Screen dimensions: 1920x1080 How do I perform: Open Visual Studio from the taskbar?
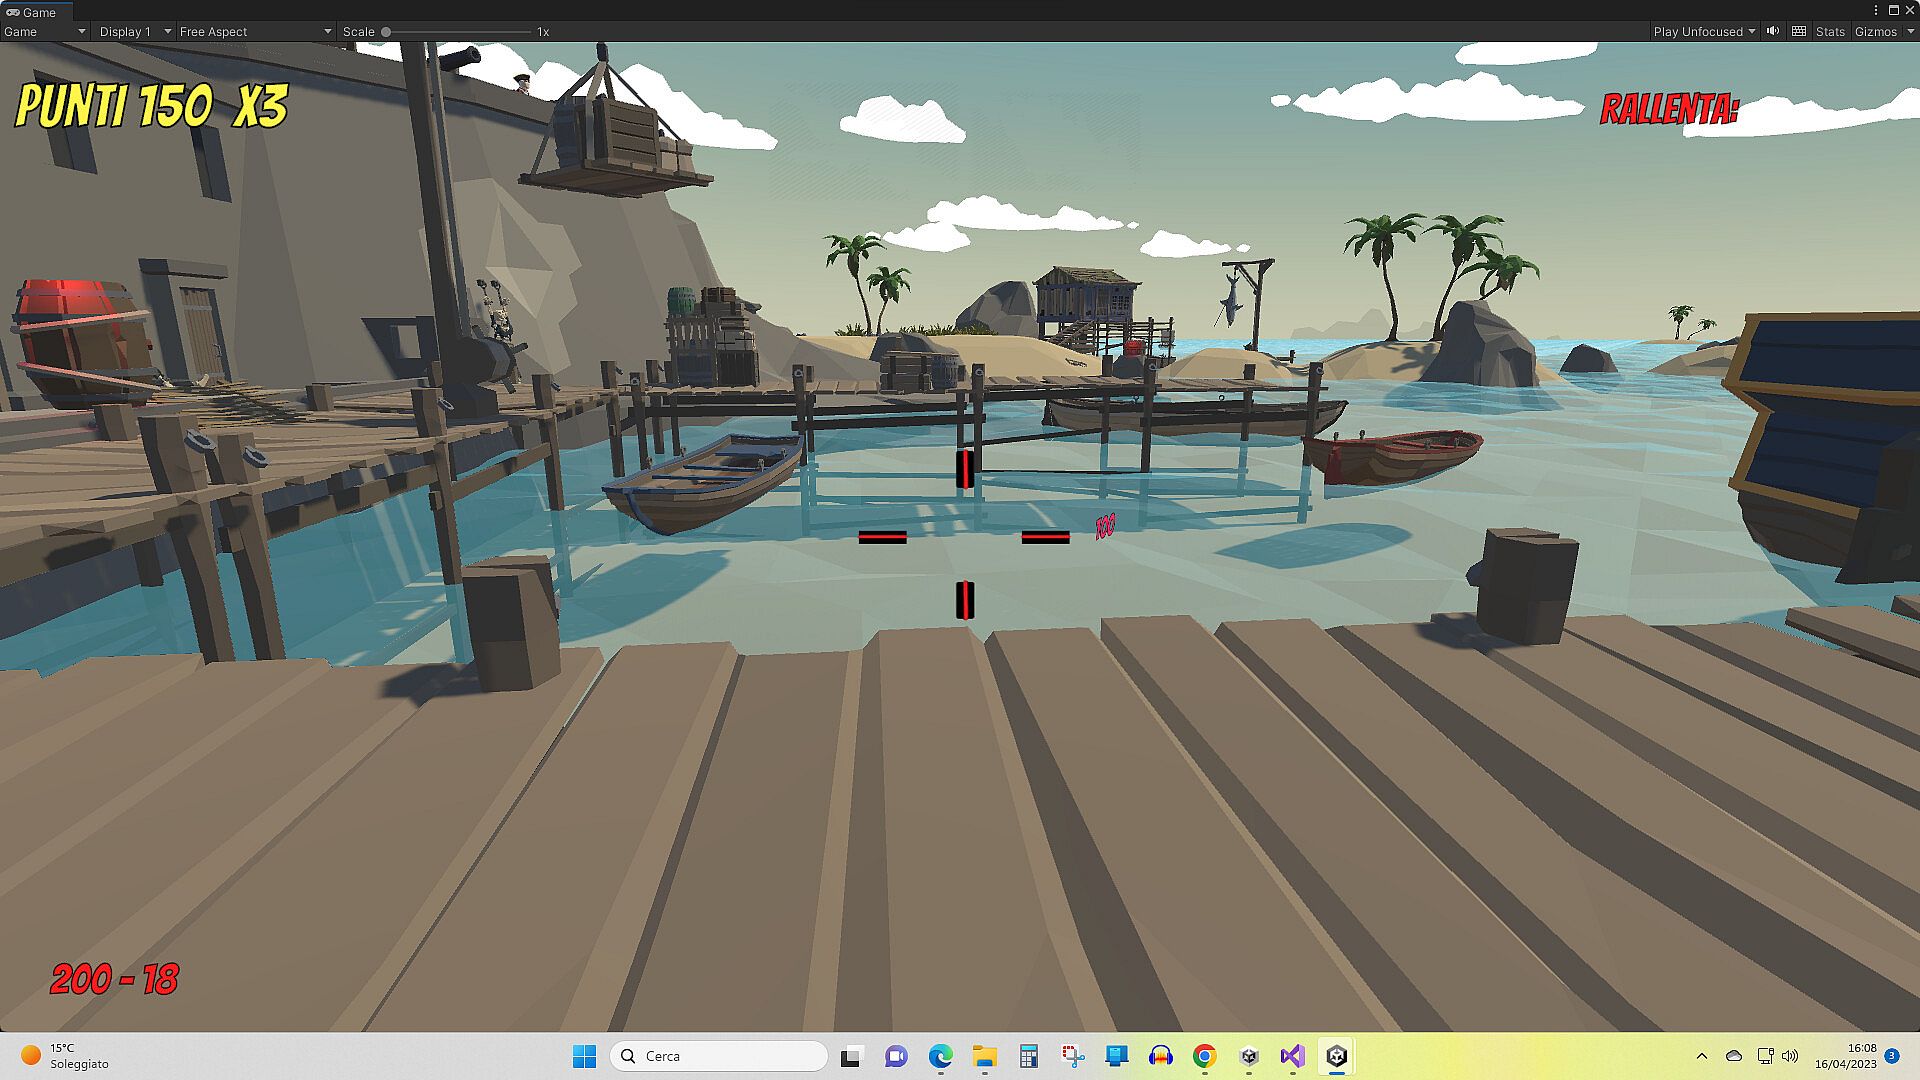1292,1056
